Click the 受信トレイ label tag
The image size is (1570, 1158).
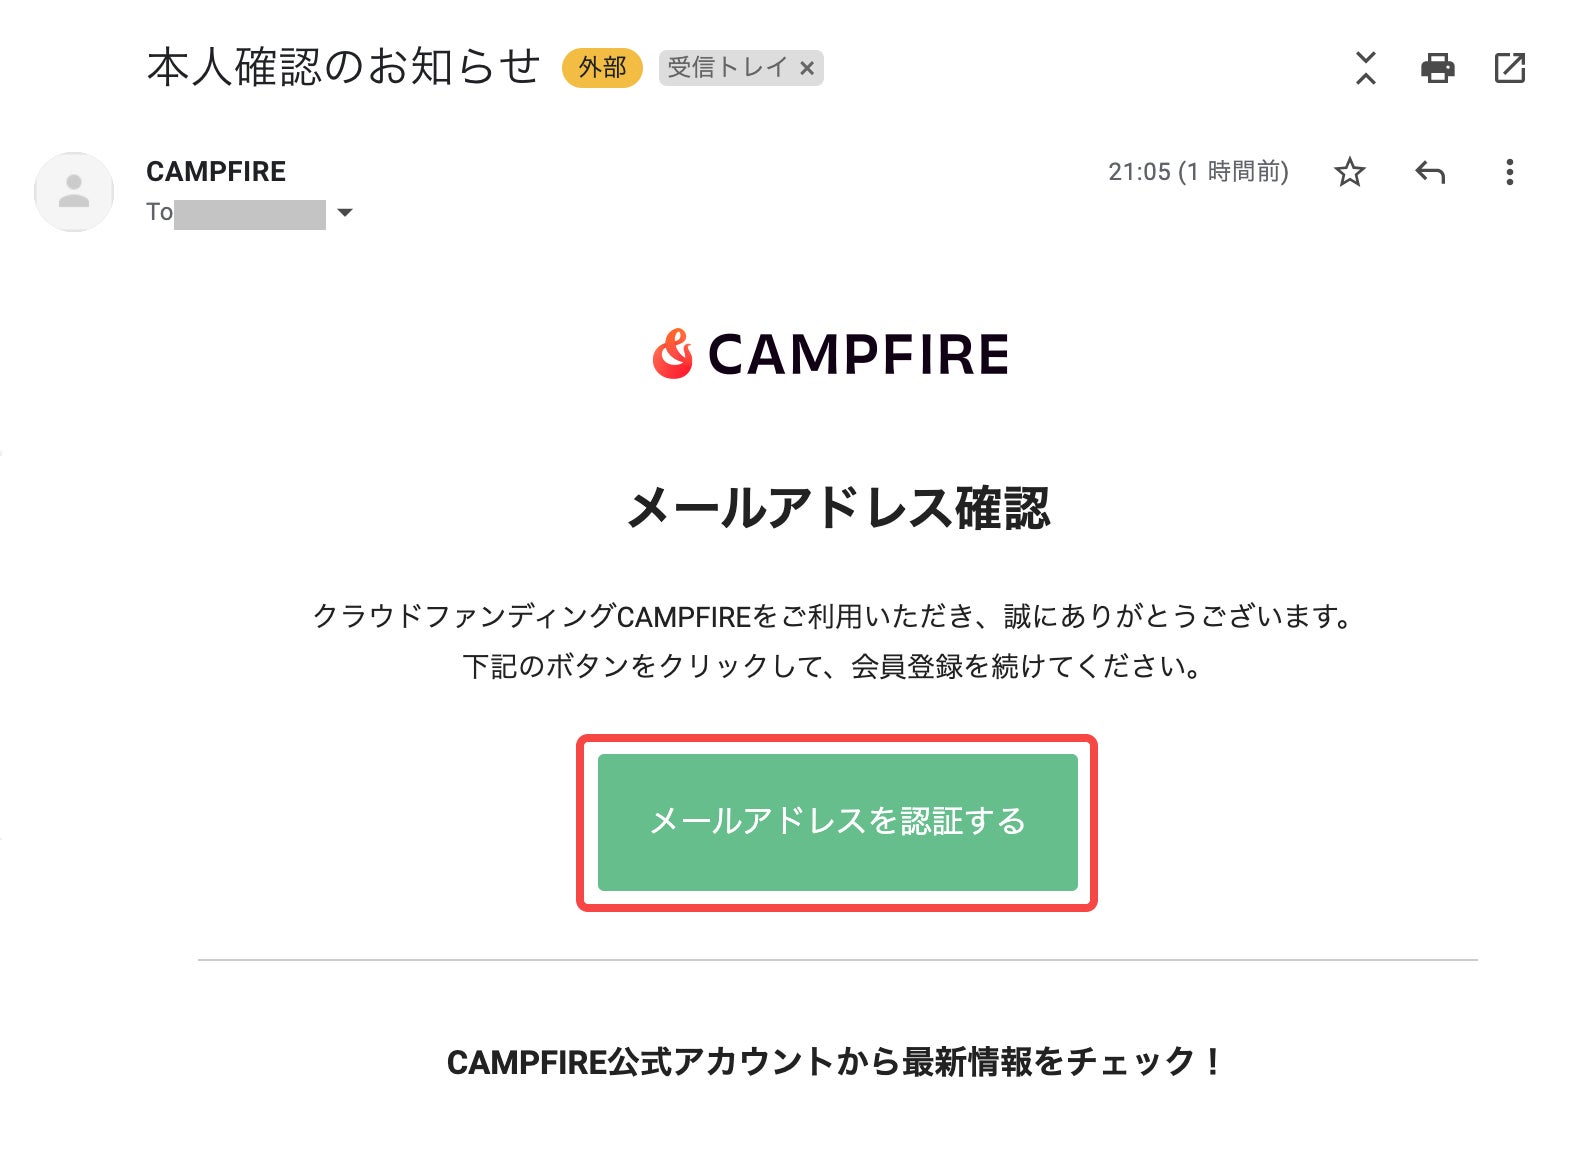(x=727, y=68)
